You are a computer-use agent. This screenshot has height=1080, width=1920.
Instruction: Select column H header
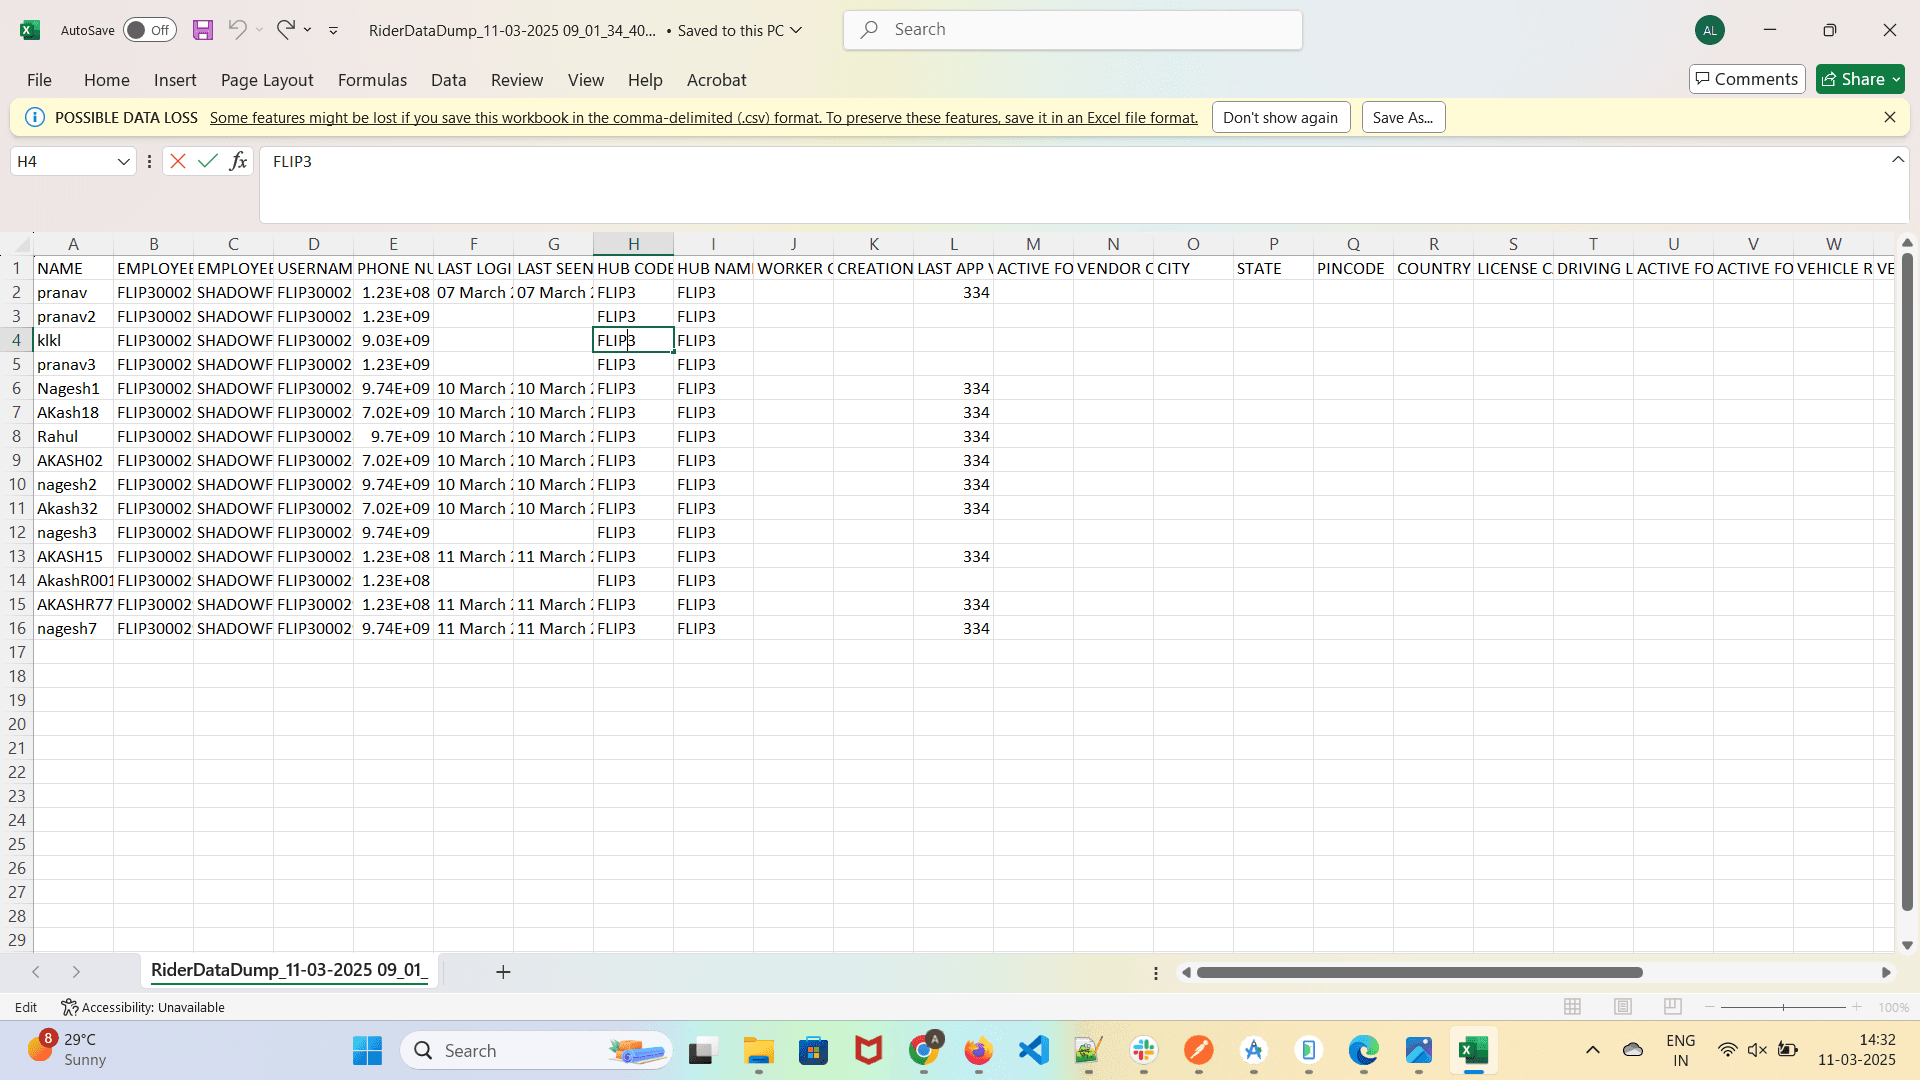click(633, 244)
